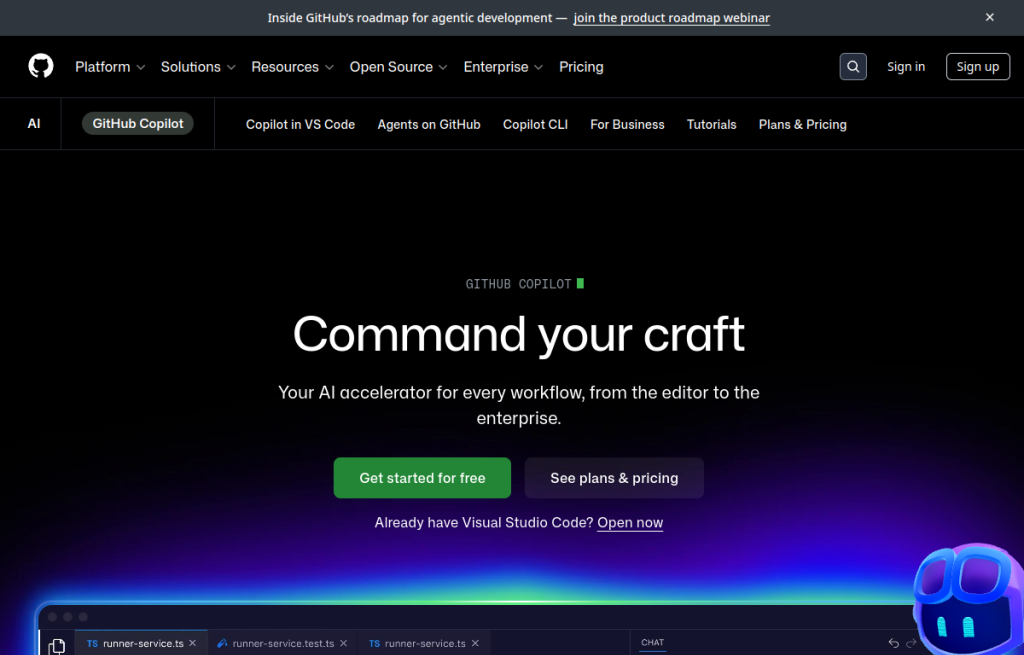
Task: Click the green cursor block beside GITHUB COPILOT
Action: (580, 283)
